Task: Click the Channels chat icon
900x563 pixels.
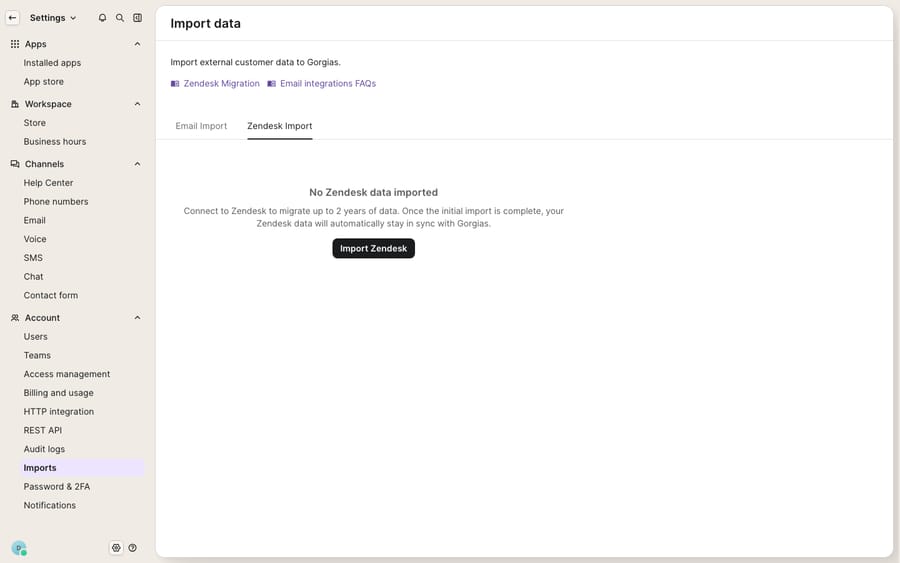Action: (x=15, y=164)
